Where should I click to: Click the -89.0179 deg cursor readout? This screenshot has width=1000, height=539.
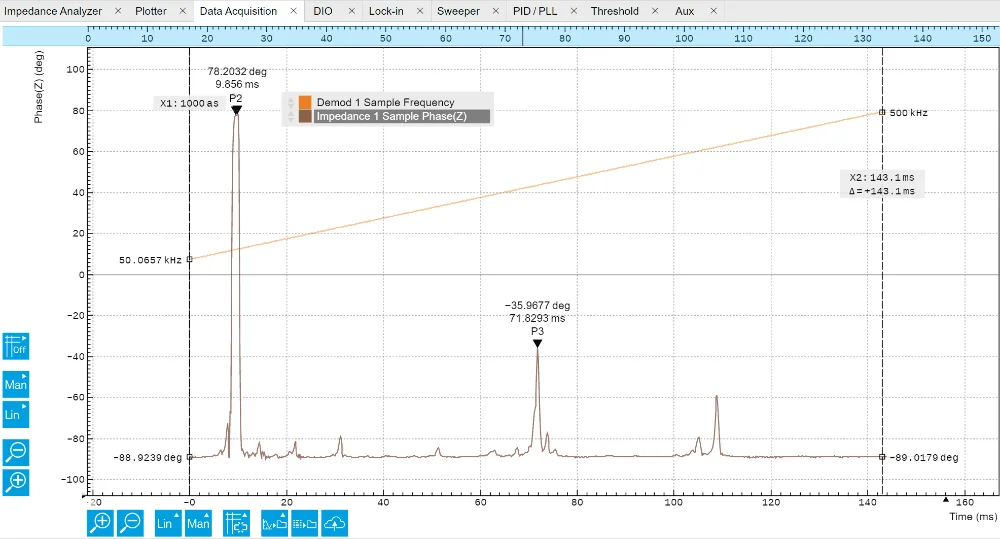[923, 457]
